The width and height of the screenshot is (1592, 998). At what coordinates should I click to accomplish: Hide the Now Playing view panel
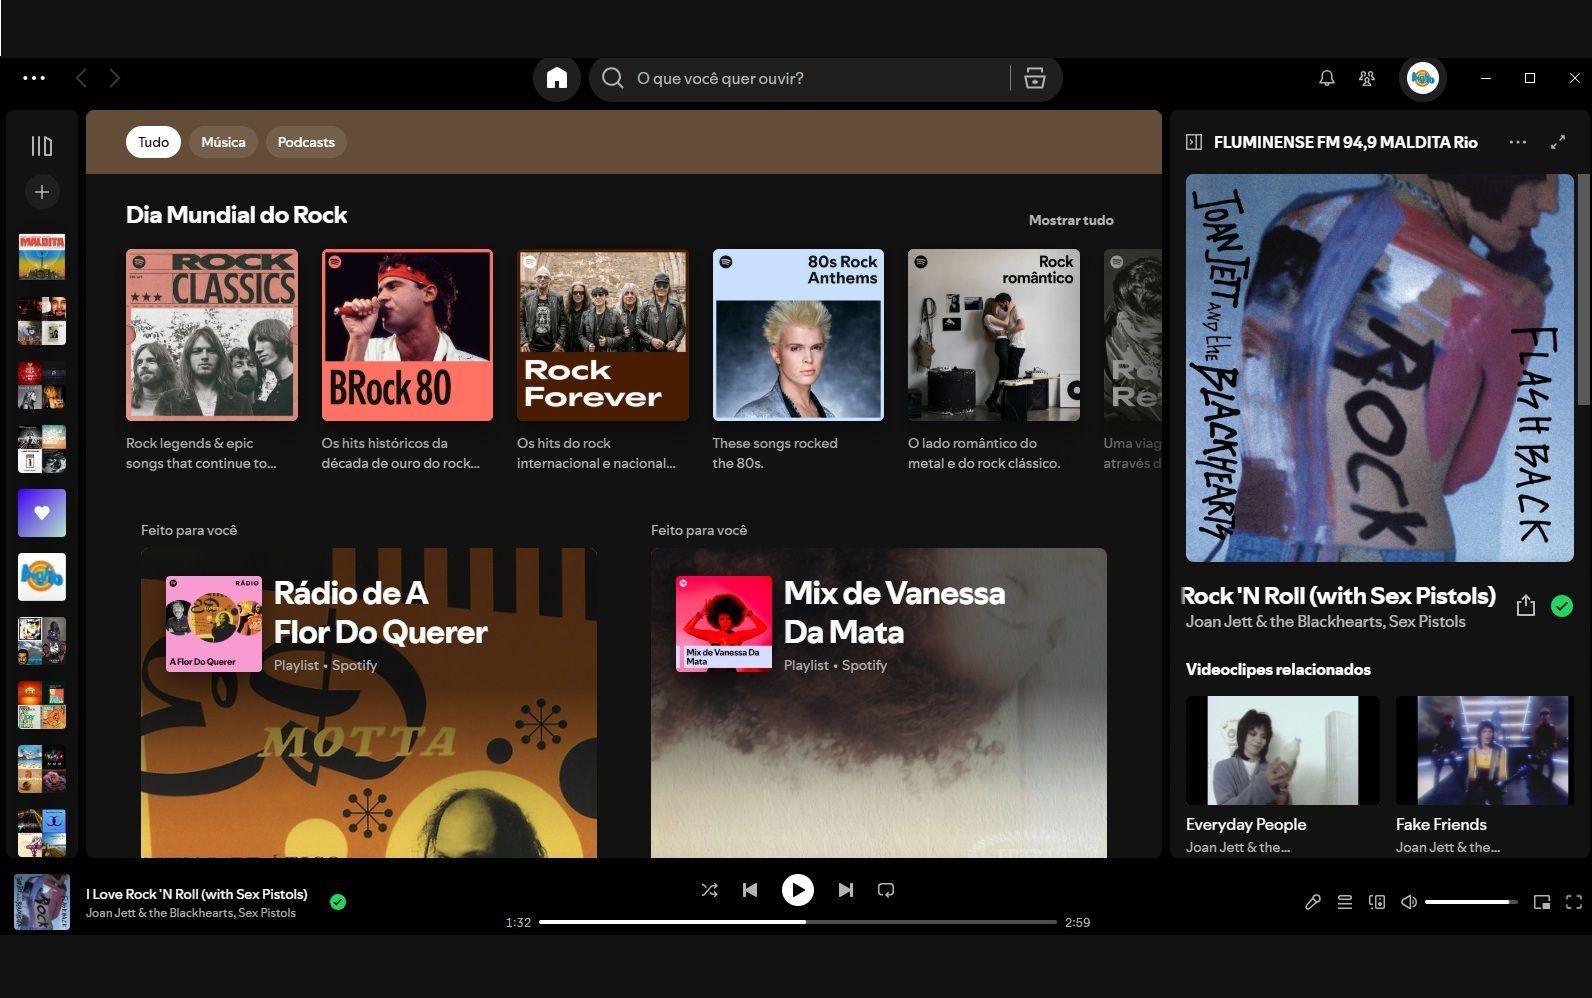tap(1194, 142)
